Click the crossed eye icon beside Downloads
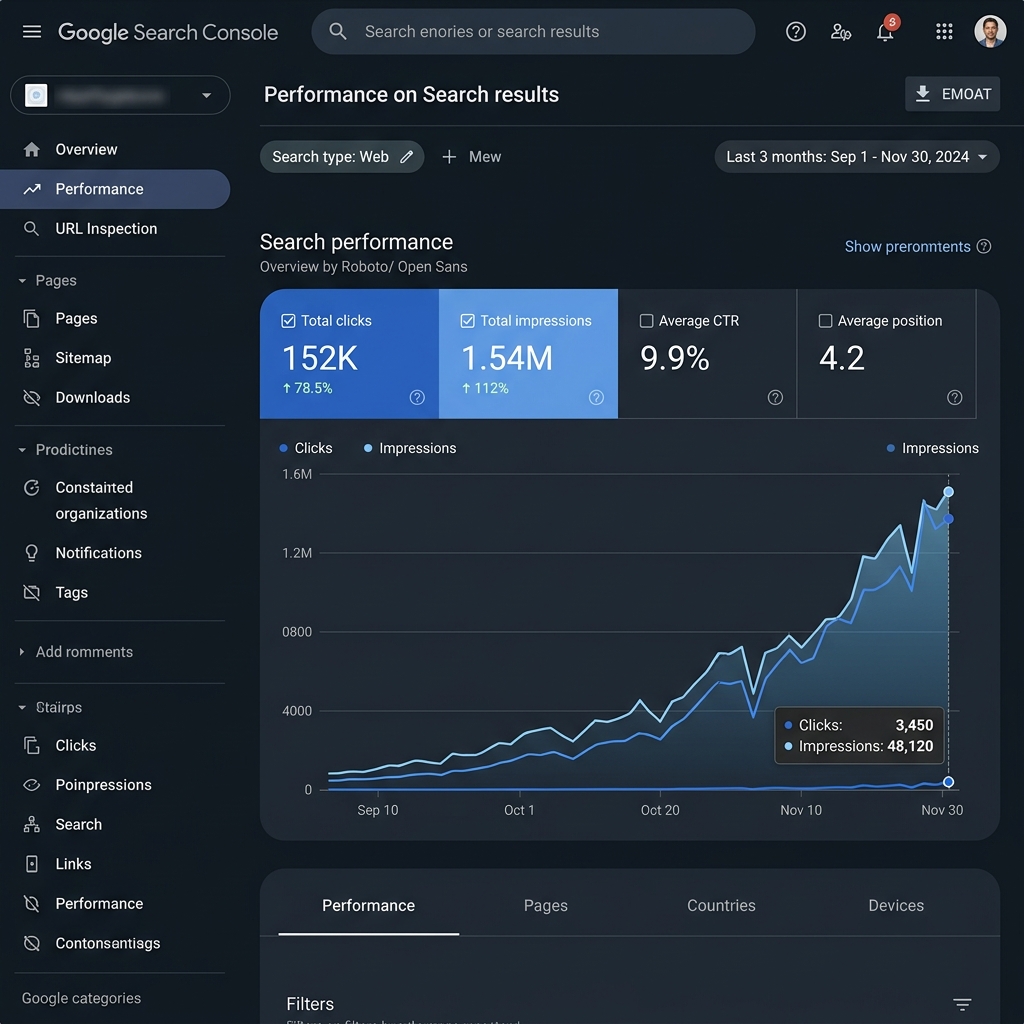The image size is (1024, 1024). [31, 398]
